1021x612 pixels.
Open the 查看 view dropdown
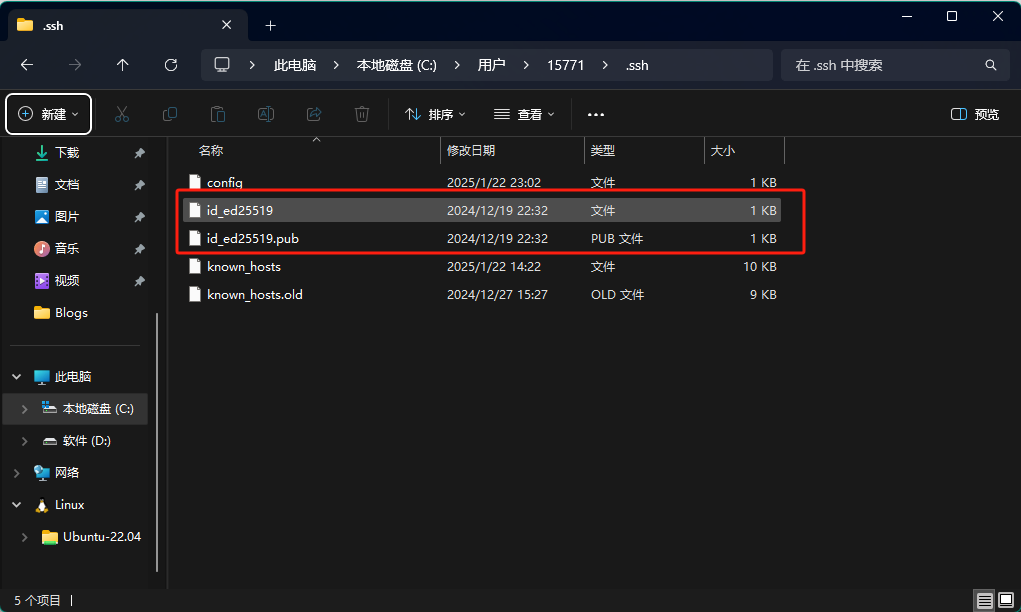(x=524, y=114)
